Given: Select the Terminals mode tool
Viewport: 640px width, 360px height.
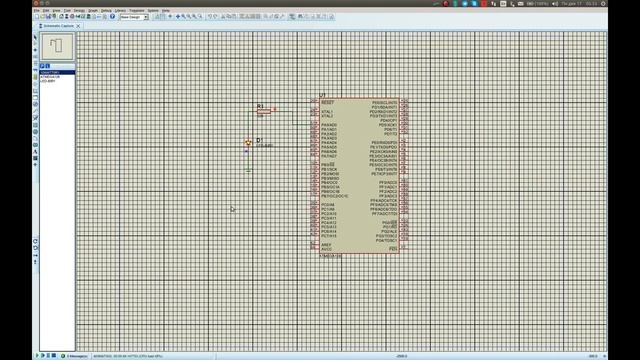Looking at the screenshot, I should tap(36, 84).
